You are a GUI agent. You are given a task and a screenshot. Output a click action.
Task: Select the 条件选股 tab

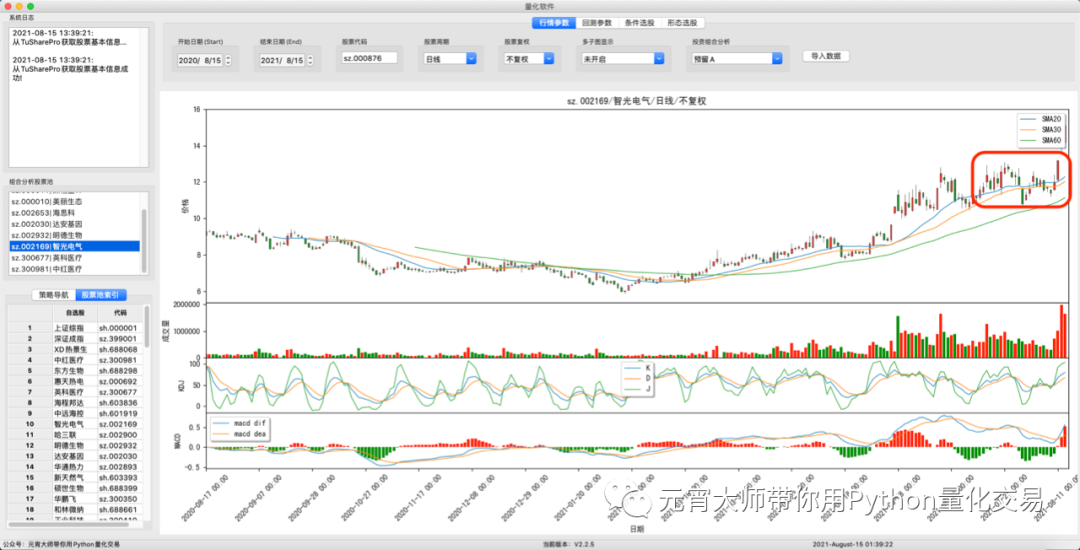(640, 23)
